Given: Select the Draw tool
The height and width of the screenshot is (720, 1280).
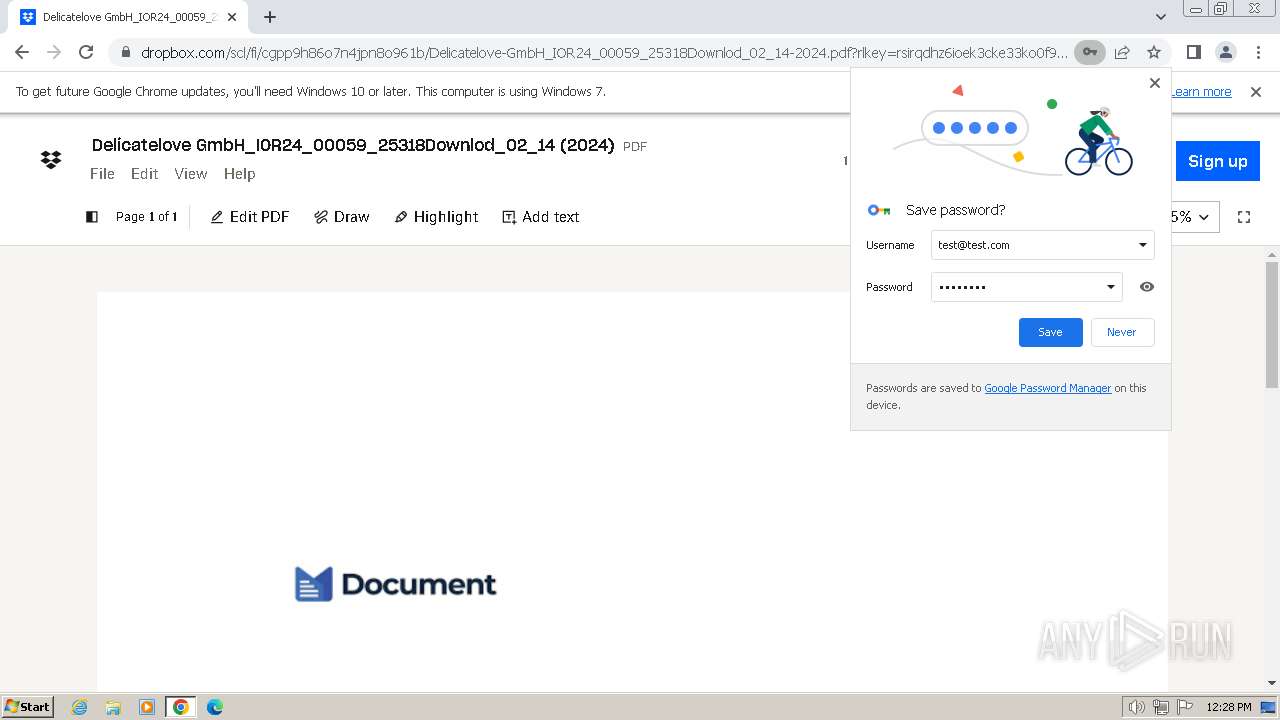Looking at the screenshot, I should (342, 217).
